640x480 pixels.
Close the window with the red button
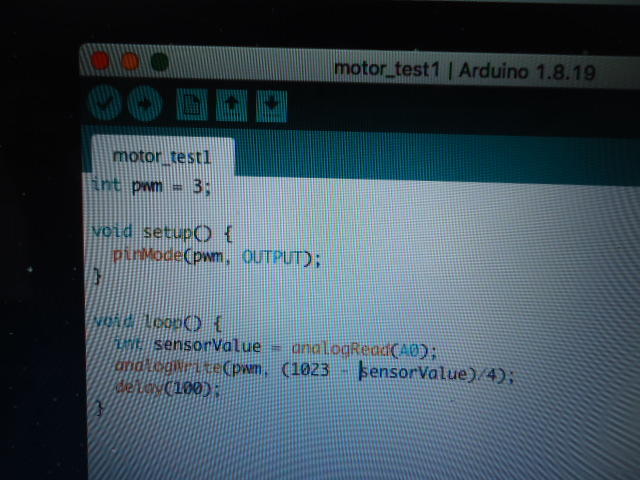click(100, 61)
